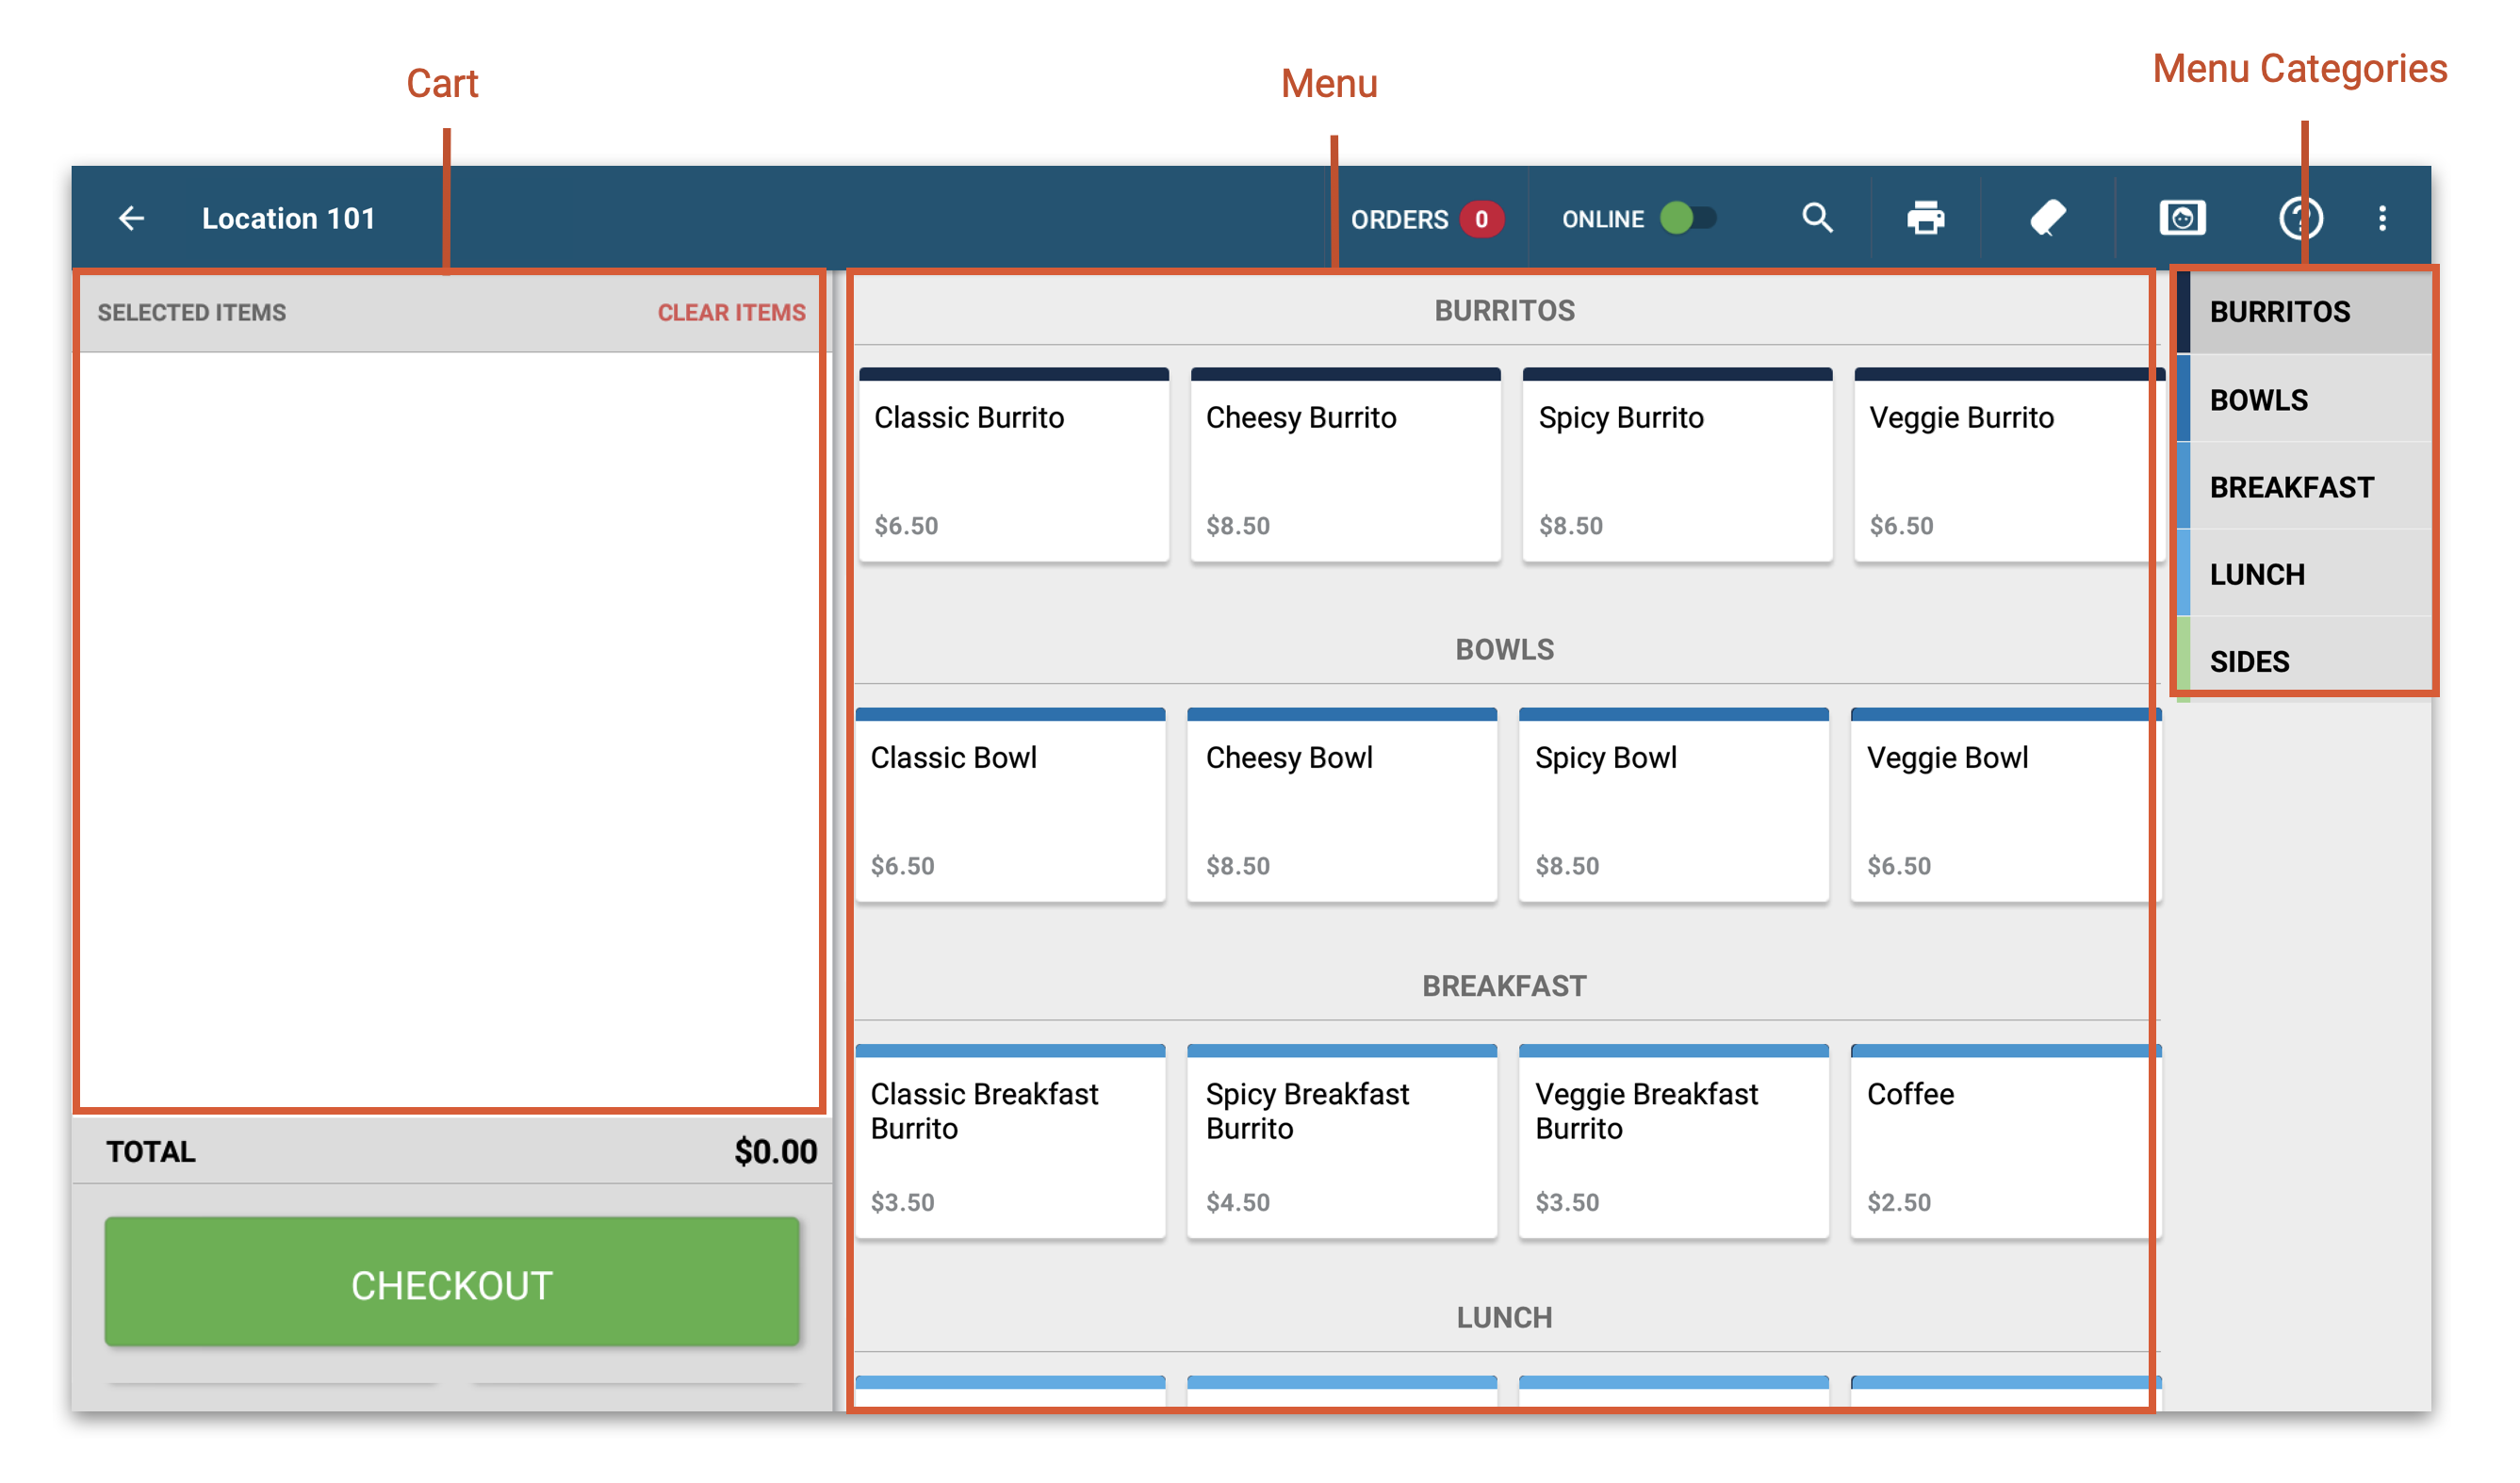Image resolution: width=2520 pixels, height=1483 pixels.
Task: Open the SIDES category
Action: 2304,661
